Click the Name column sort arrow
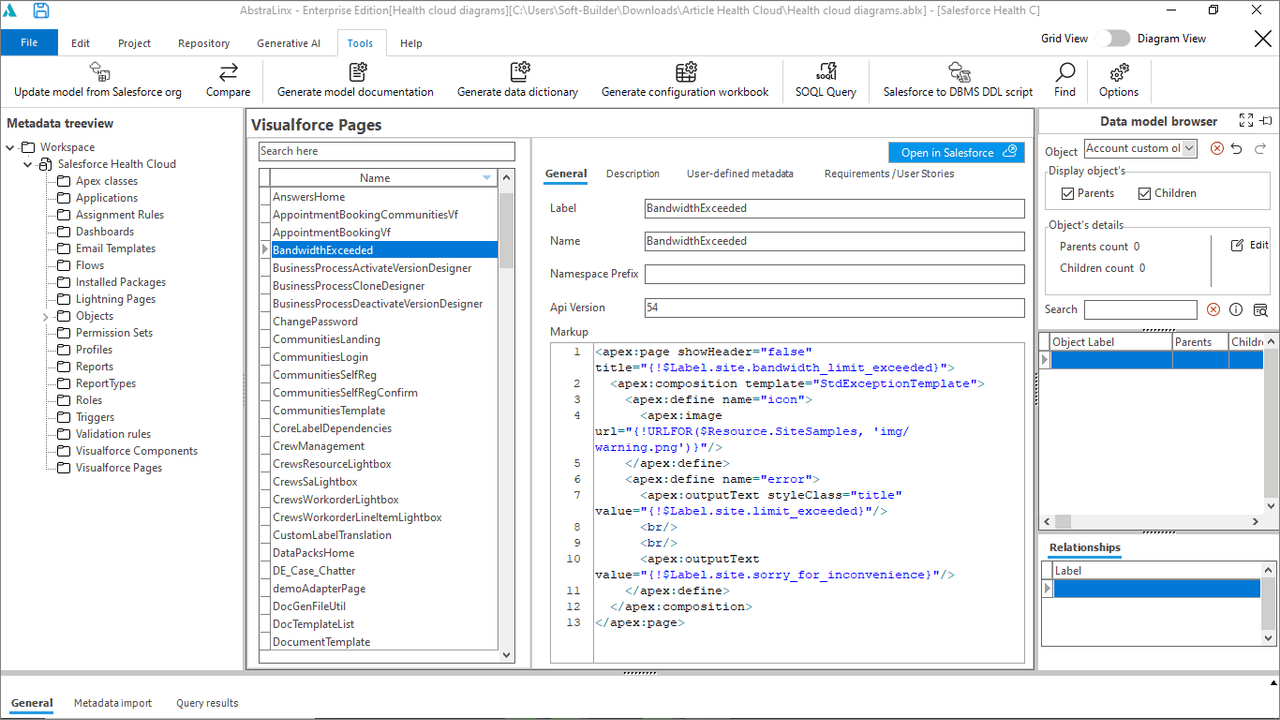 point(487,178)
